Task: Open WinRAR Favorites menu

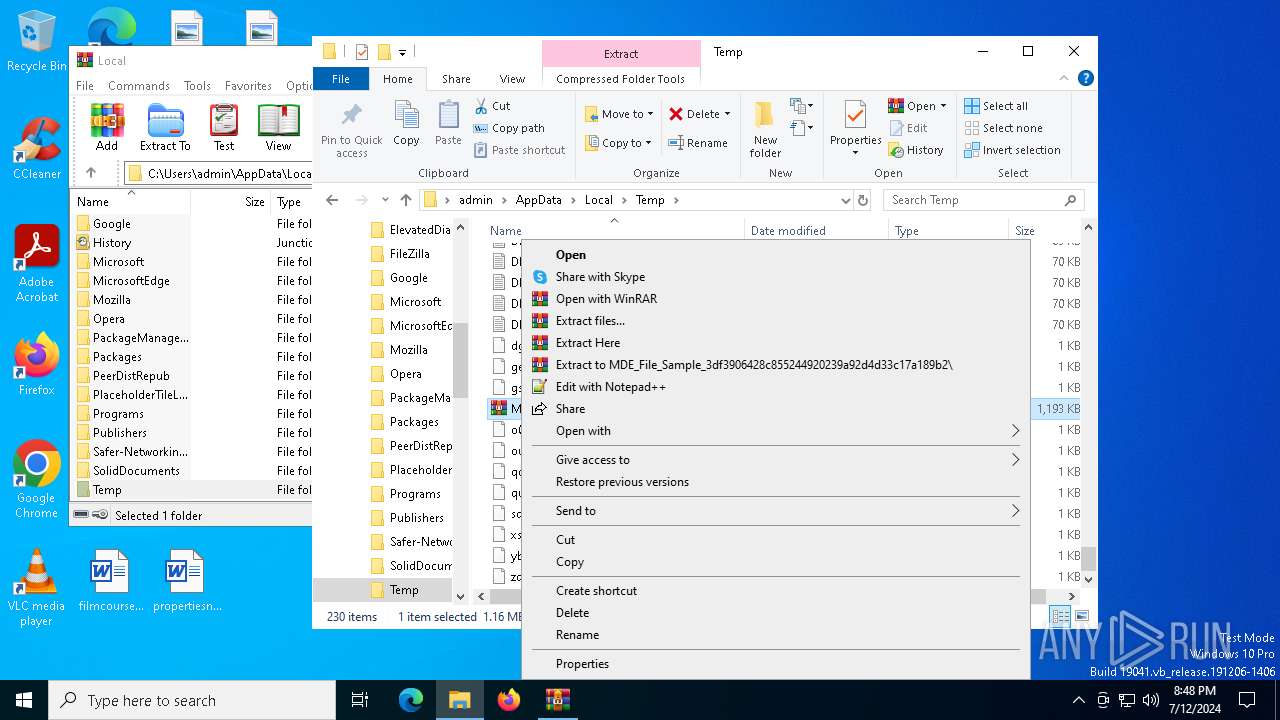Action: pyautogui.click(x=248, y=86)
